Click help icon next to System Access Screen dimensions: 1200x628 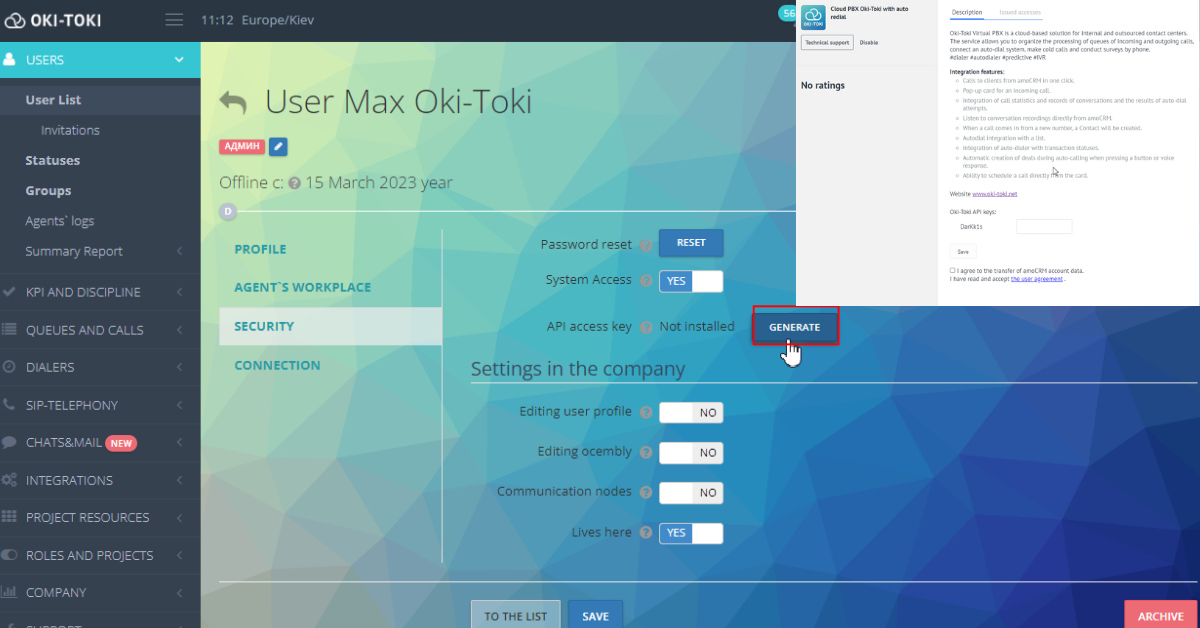click(645, 281)
